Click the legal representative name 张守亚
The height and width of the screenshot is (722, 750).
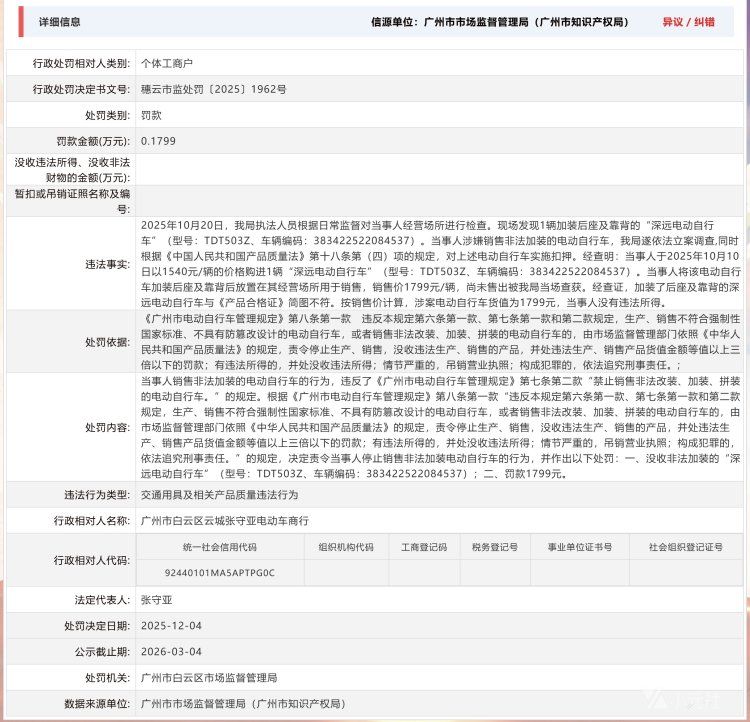[x=157, y=599]
